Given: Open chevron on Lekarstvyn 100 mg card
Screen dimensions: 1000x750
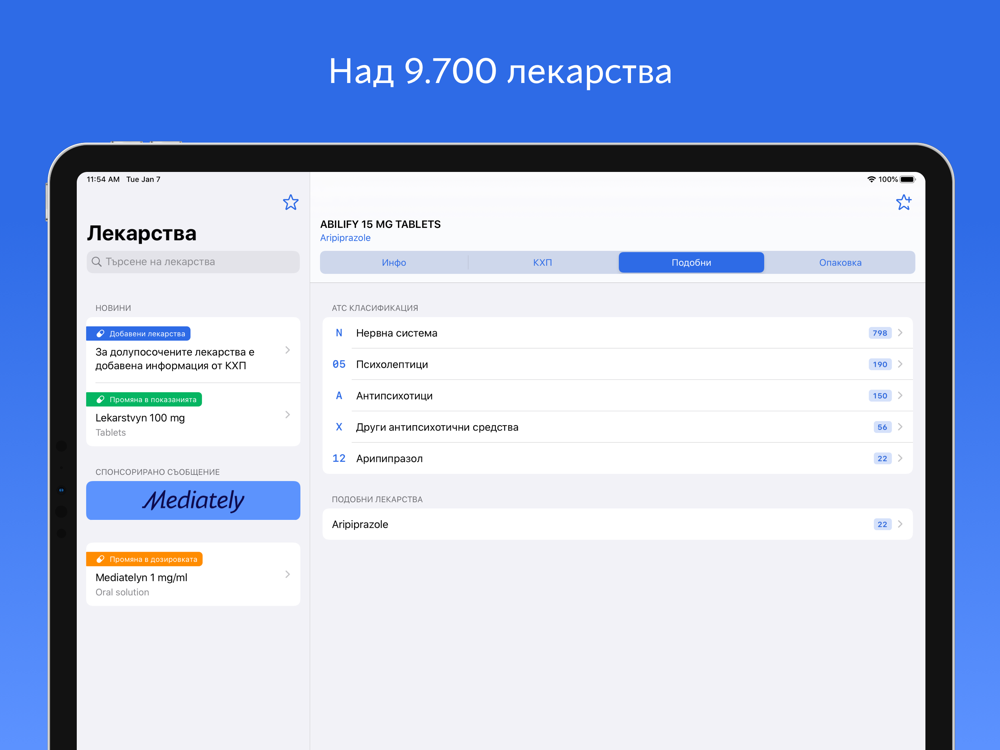Looking at the screenshot, I should [288, 415].
